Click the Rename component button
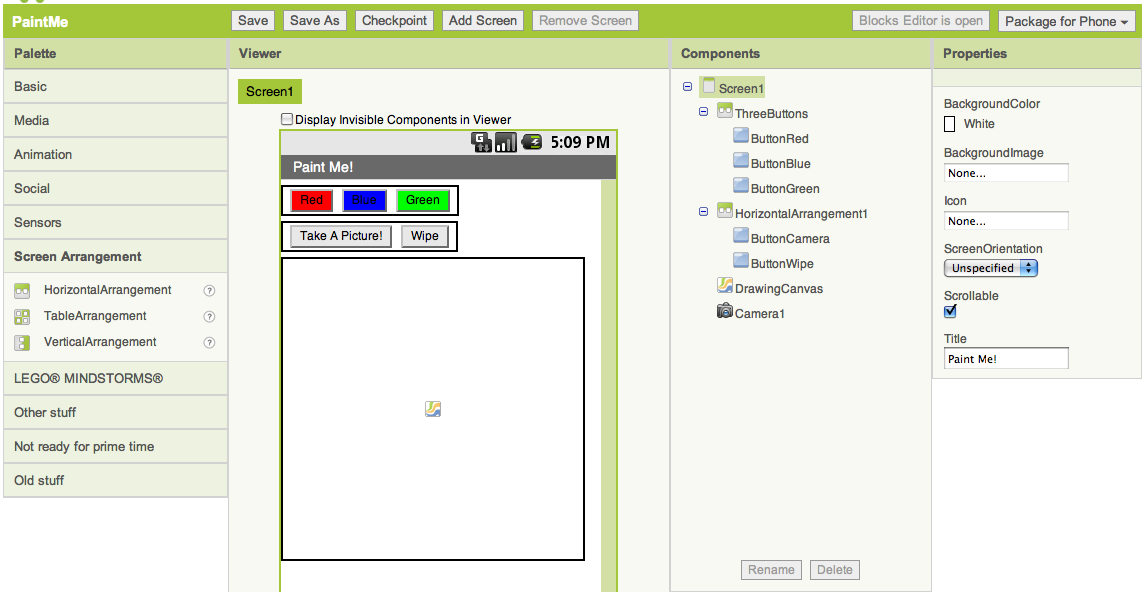Viewport: 1144px width, 592px height. tap(771, 569)
